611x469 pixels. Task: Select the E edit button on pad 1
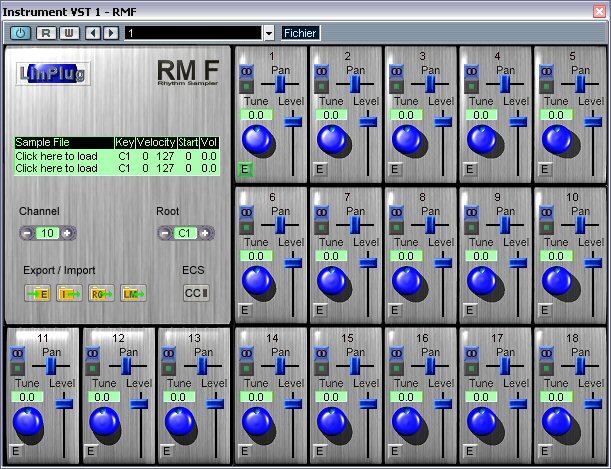click(x=245, y=169)
